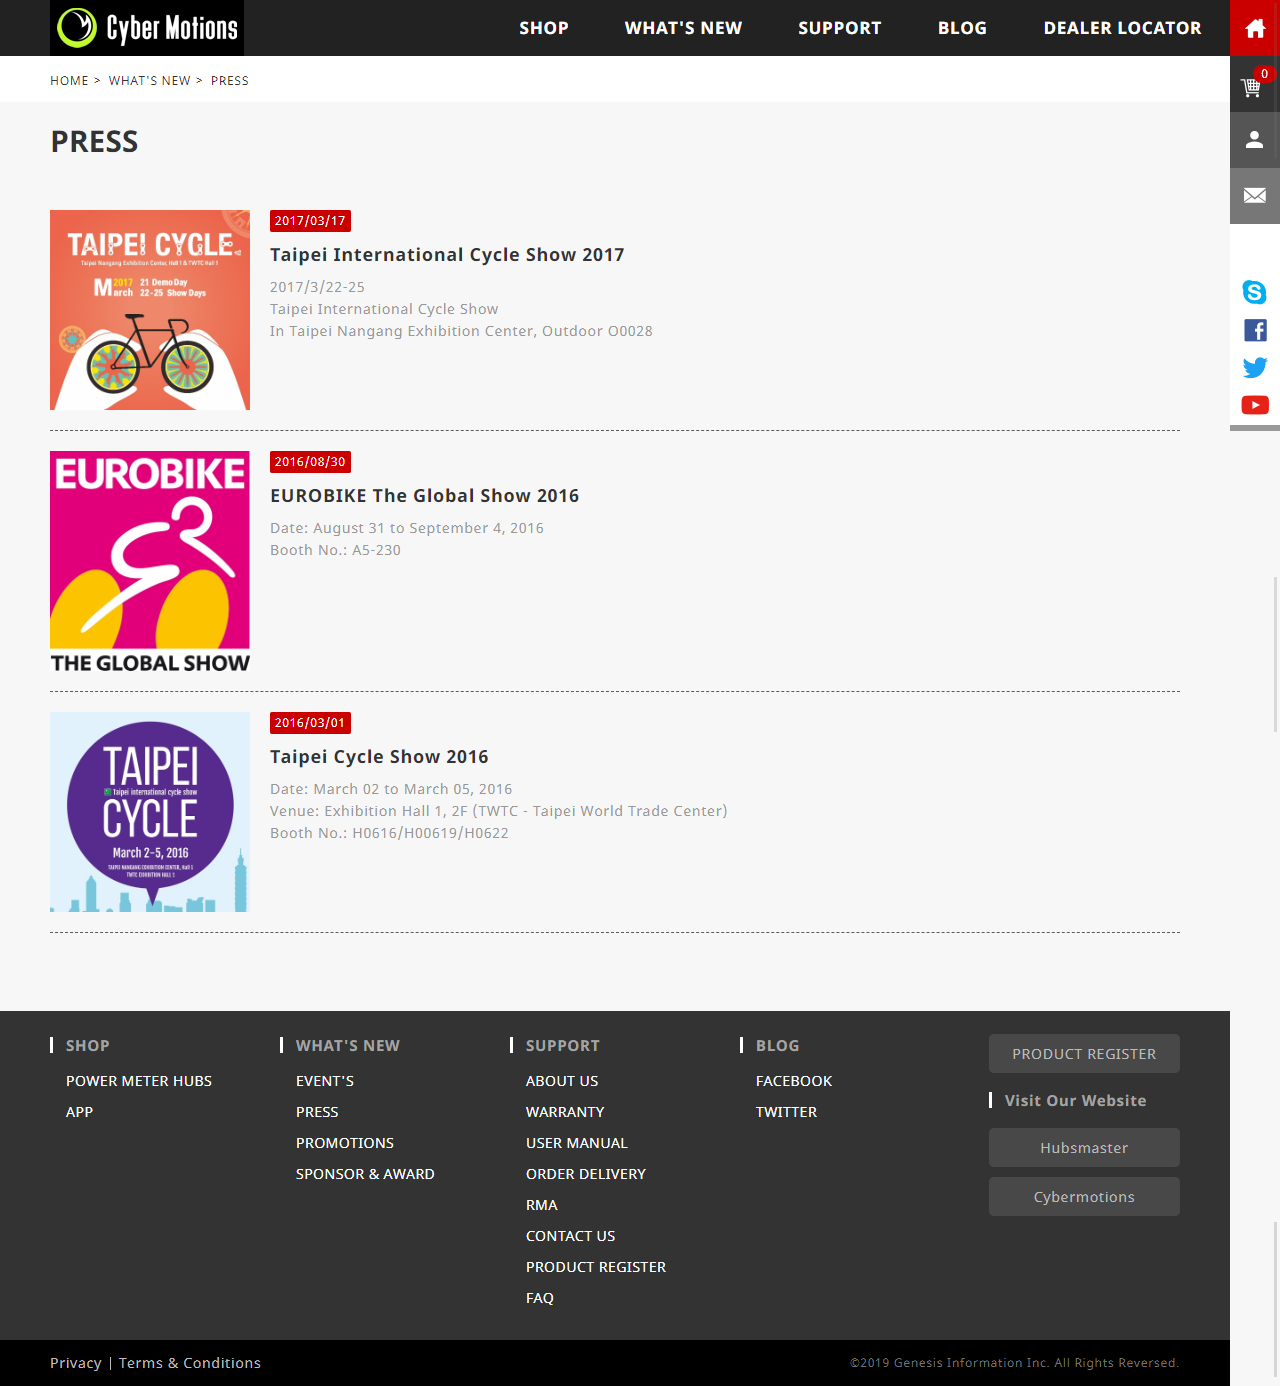This screenshot has height=1386, width=1280.
Task: Click footer WHAT'S NEW heading
Action: (348, 1046)
